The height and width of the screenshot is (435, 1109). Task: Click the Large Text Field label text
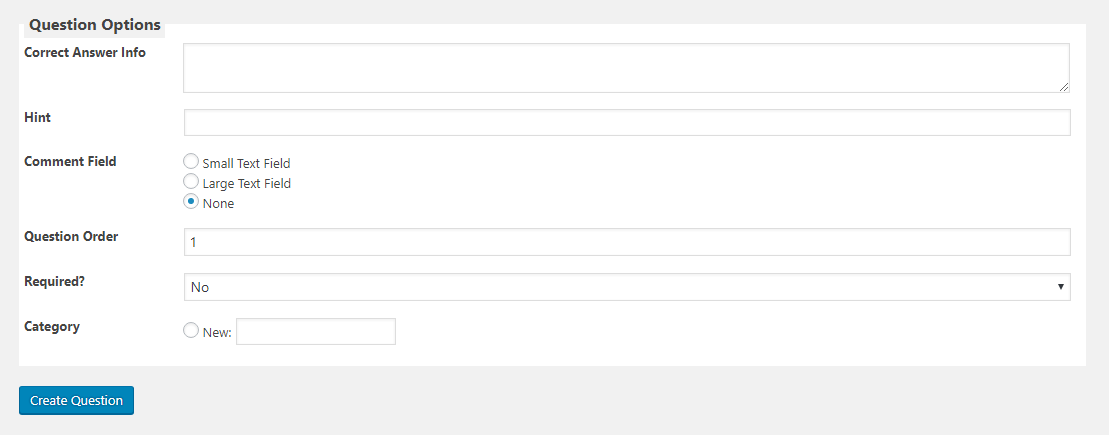click(246, 184)
